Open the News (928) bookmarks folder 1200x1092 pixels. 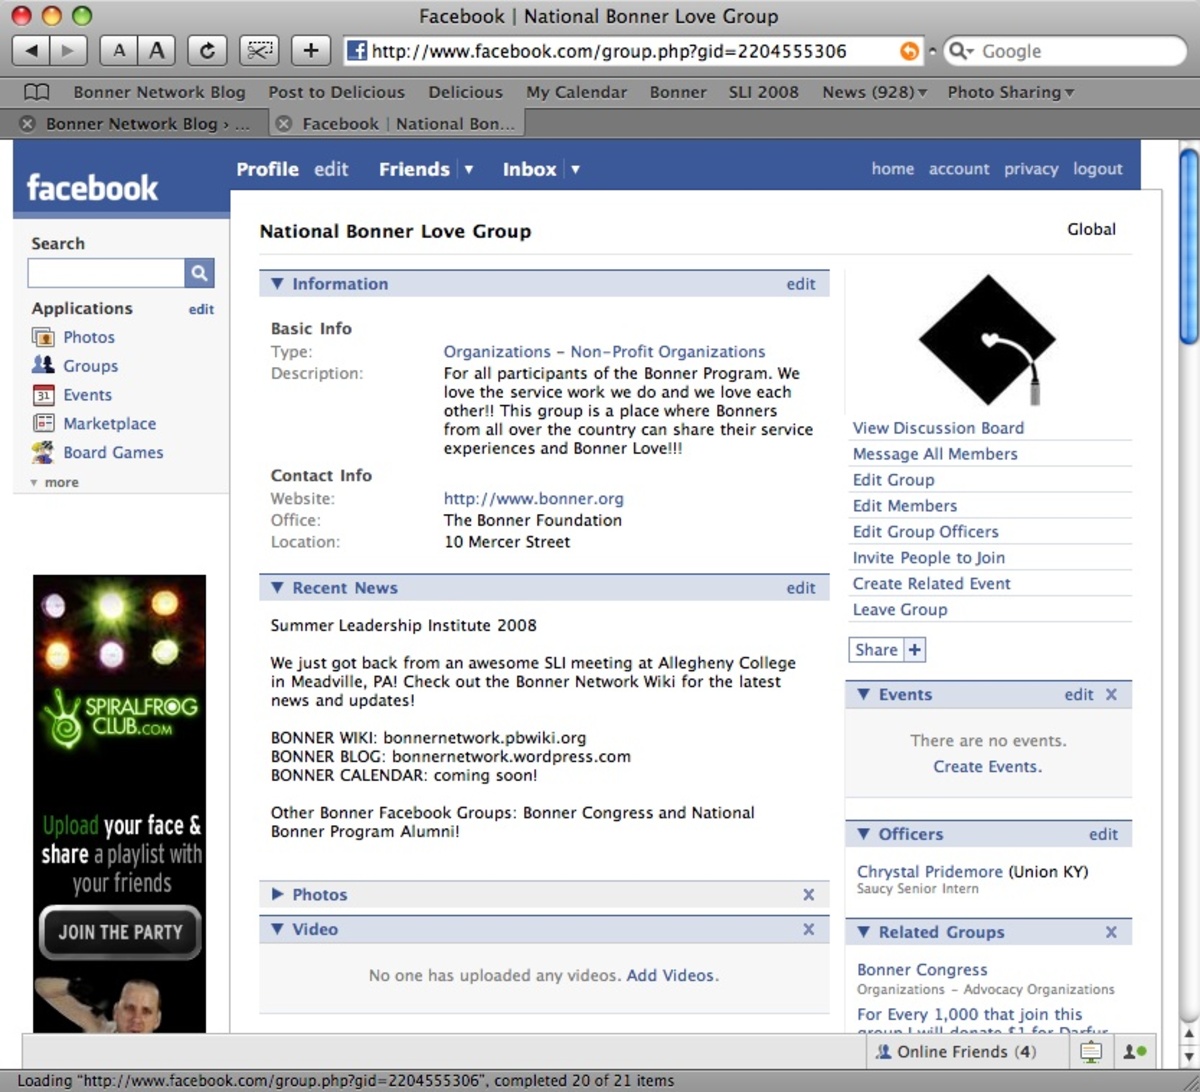(x=874, y=92)
